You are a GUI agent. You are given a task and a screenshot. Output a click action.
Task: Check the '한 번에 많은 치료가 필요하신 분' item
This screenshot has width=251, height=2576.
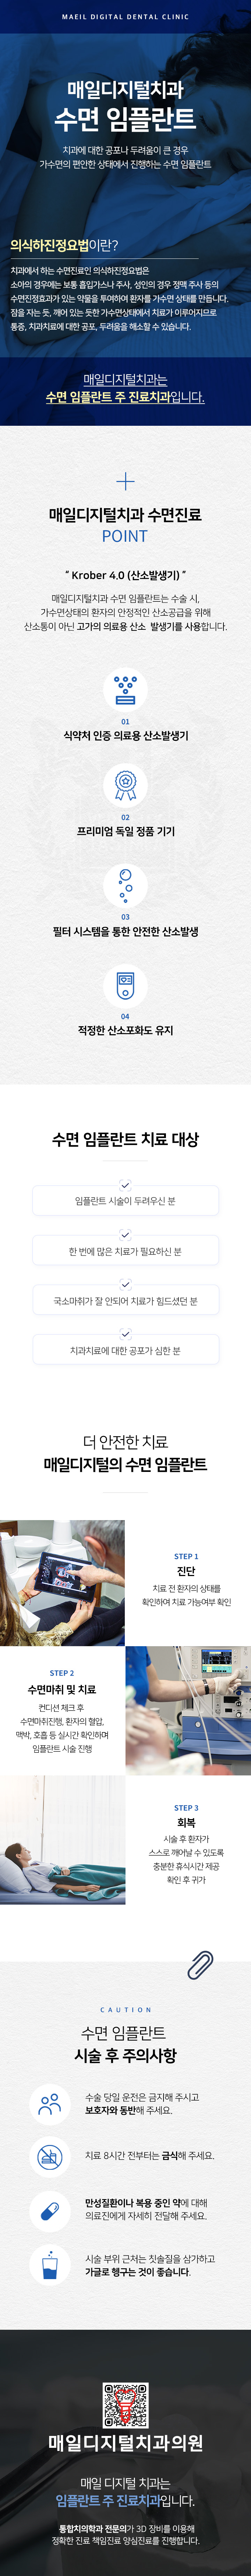tap(125, 1250)
